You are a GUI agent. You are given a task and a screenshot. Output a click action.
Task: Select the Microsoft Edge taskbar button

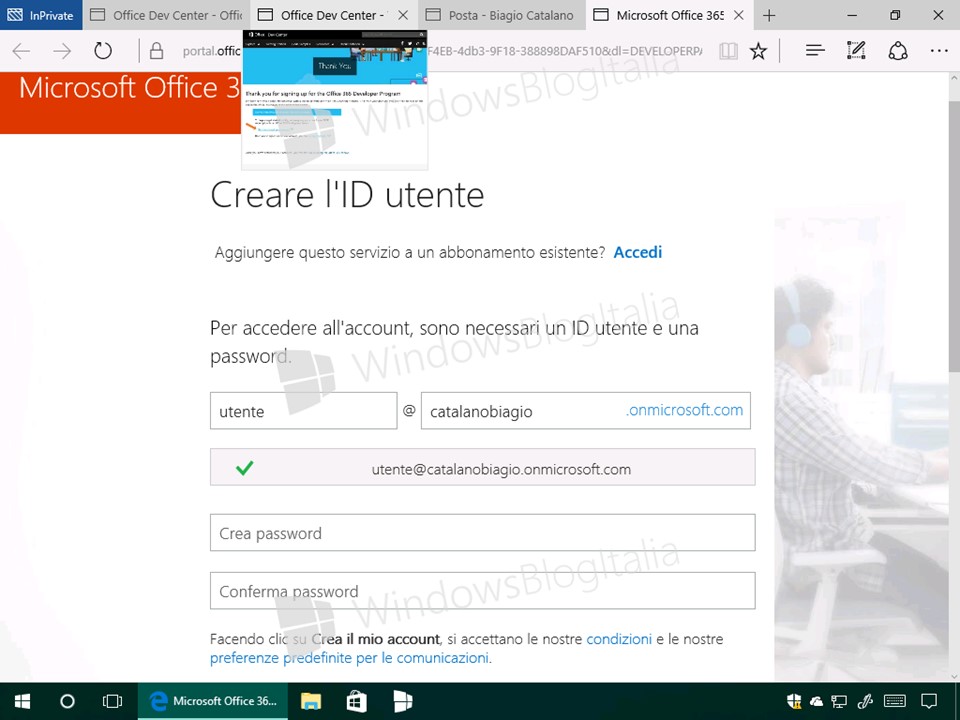212,701
